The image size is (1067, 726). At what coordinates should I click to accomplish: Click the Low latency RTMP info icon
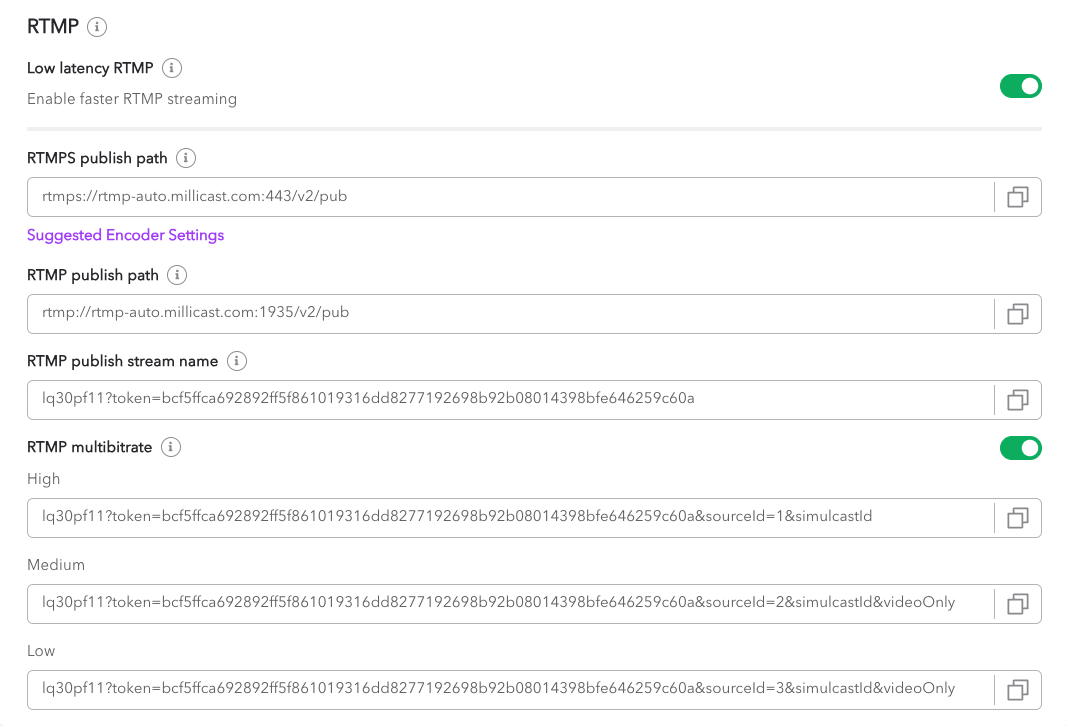pyautogui.click(x=172, y=68)
